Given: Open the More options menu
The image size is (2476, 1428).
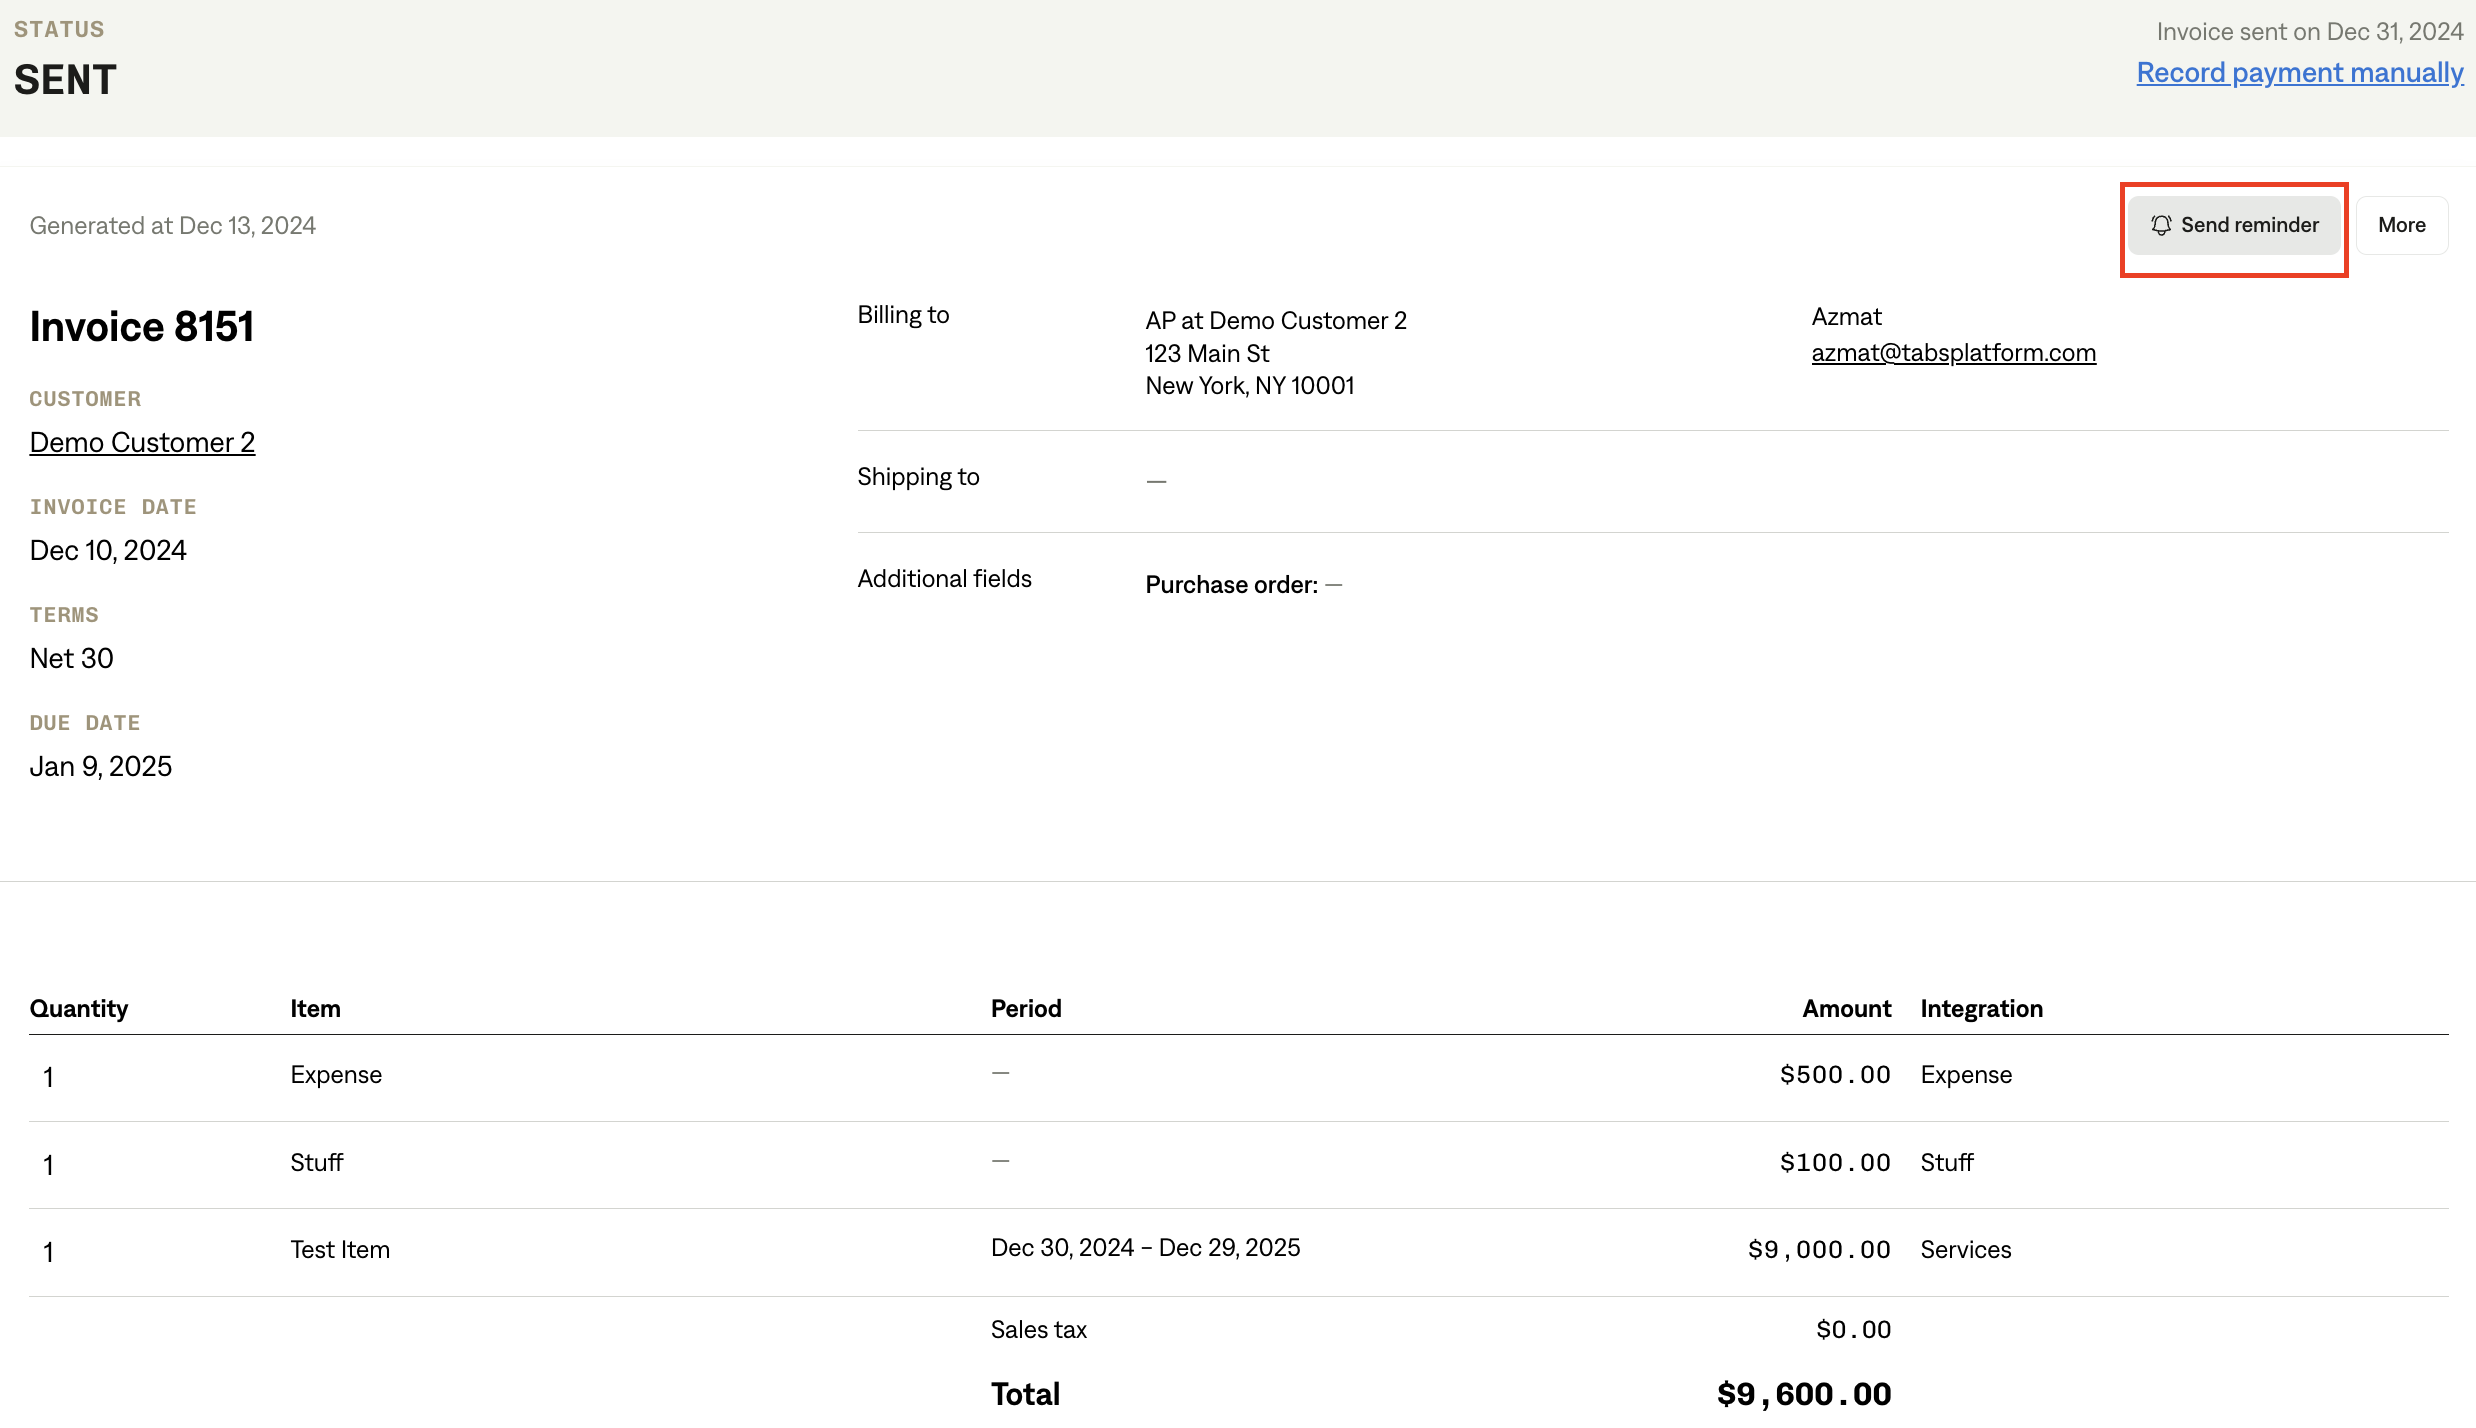Looking at the screenshot, I should point(2401,225).
